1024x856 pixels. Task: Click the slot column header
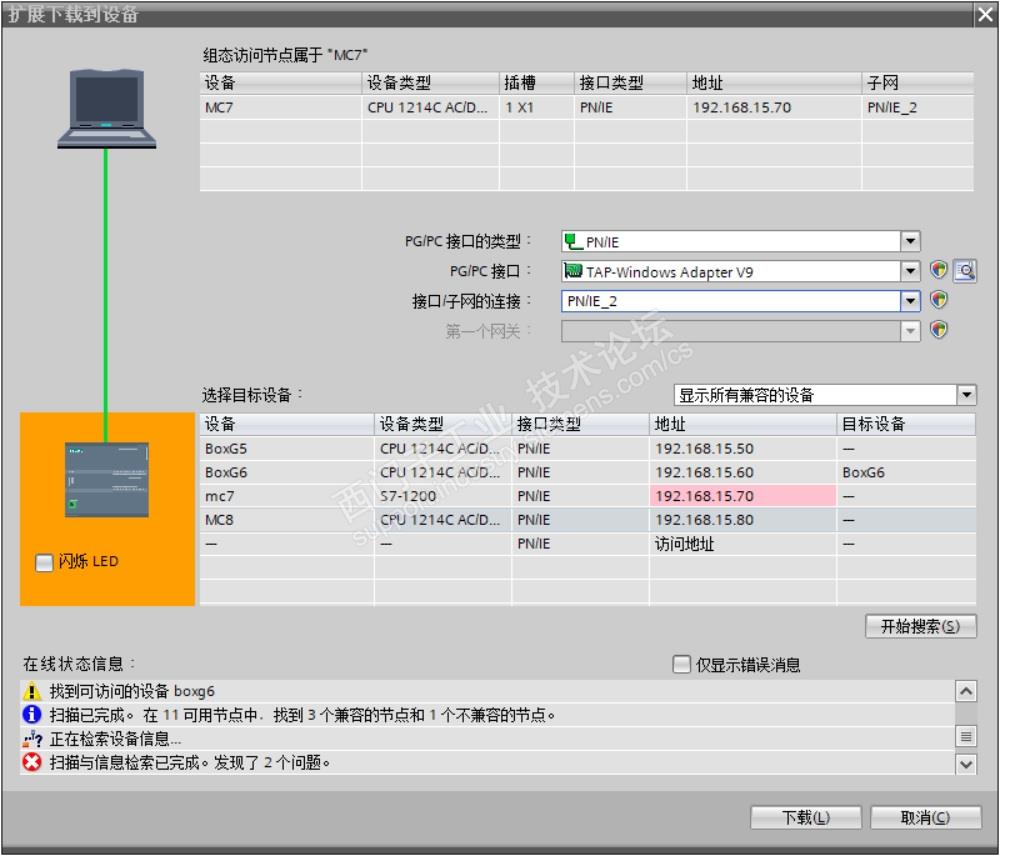tap(537, 83)
